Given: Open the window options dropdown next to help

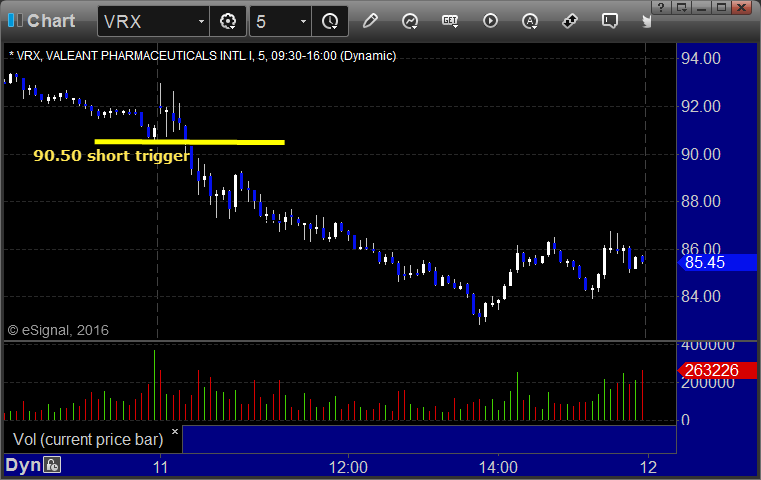Looking at the screenshot, I should 681,7.
